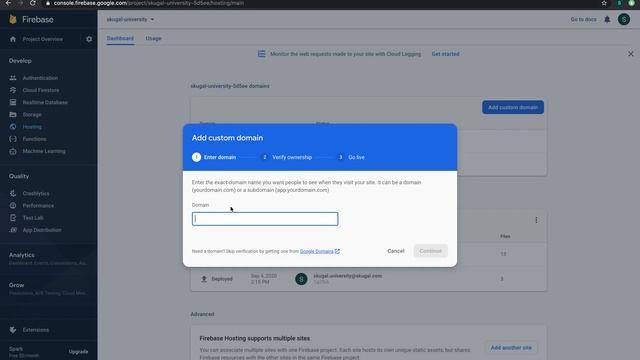The width and height of the screenshot is (640, 360).
Task: Click deployed release upload icon
Action: tap(204, 279)
